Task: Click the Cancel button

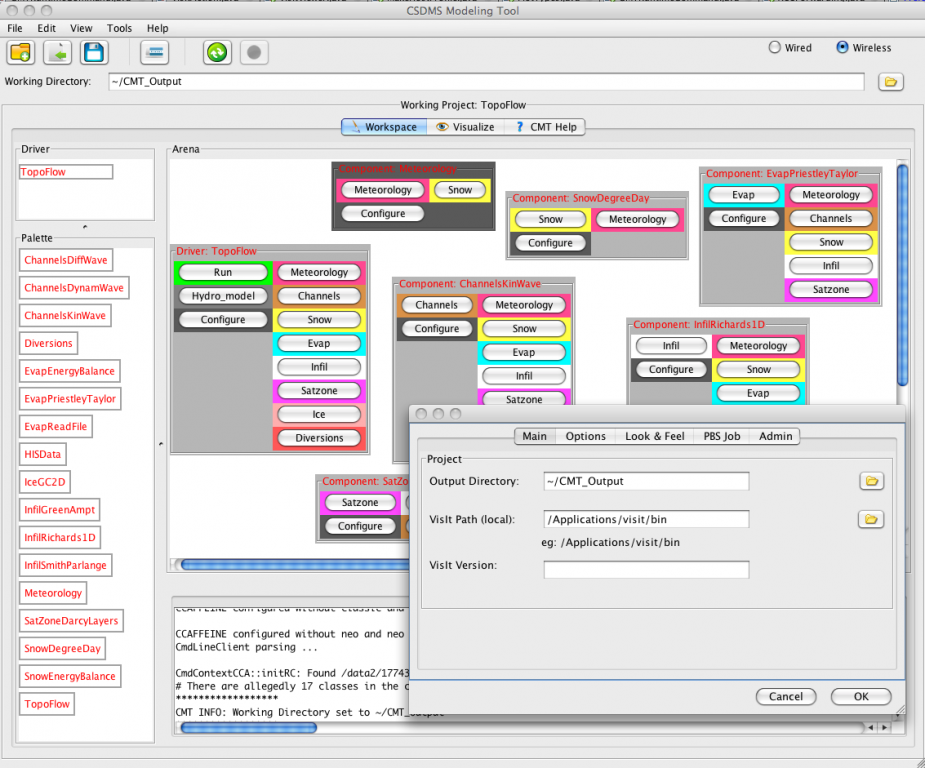Action: 786,696
